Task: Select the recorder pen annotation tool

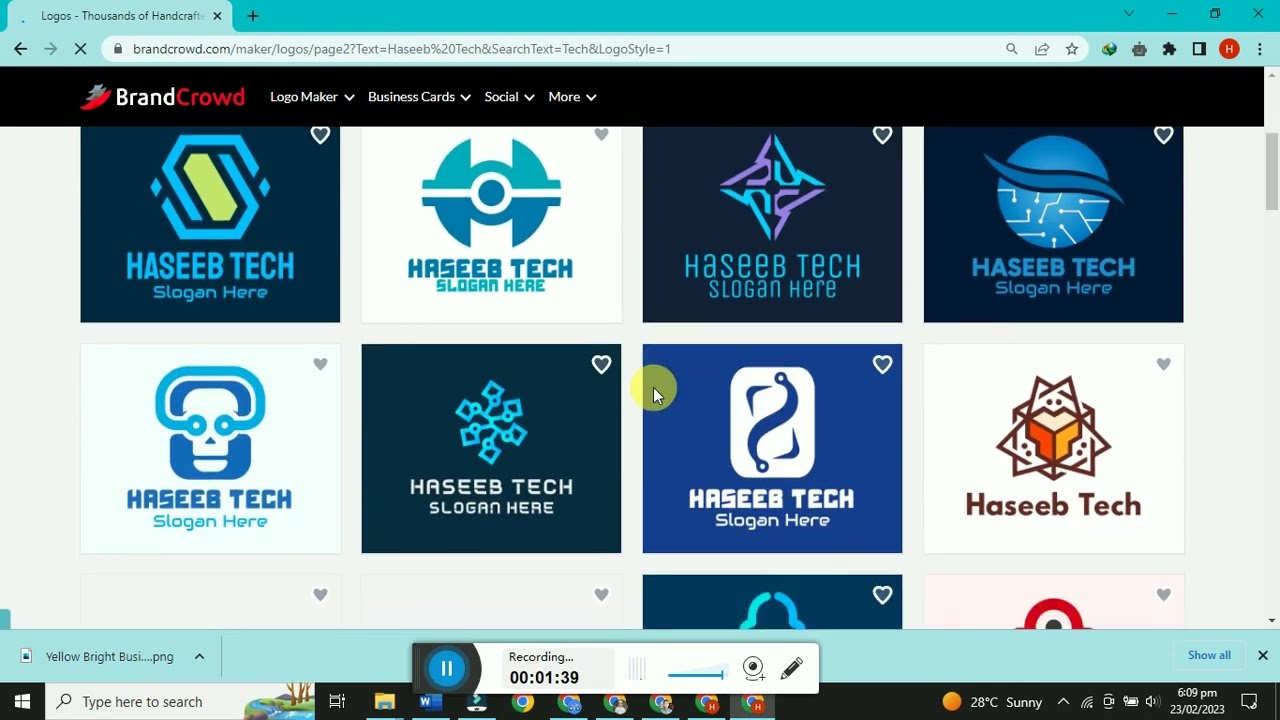Action: tap(791, 668)
